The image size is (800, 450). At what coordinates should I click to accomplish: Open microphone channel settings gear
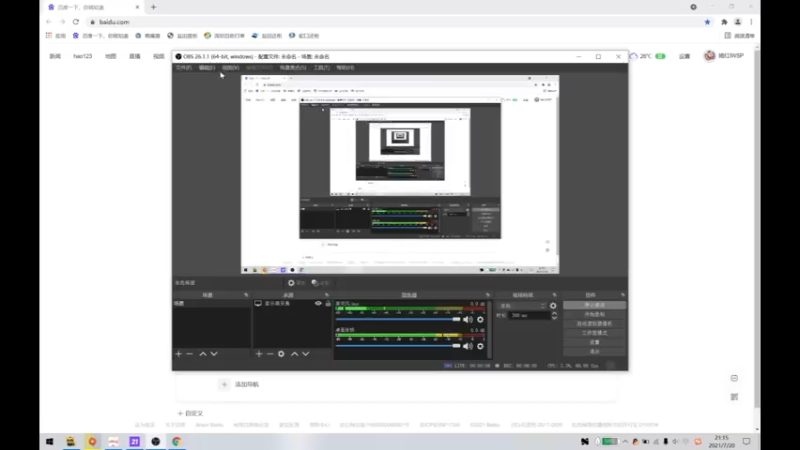(x=480, y=319)
